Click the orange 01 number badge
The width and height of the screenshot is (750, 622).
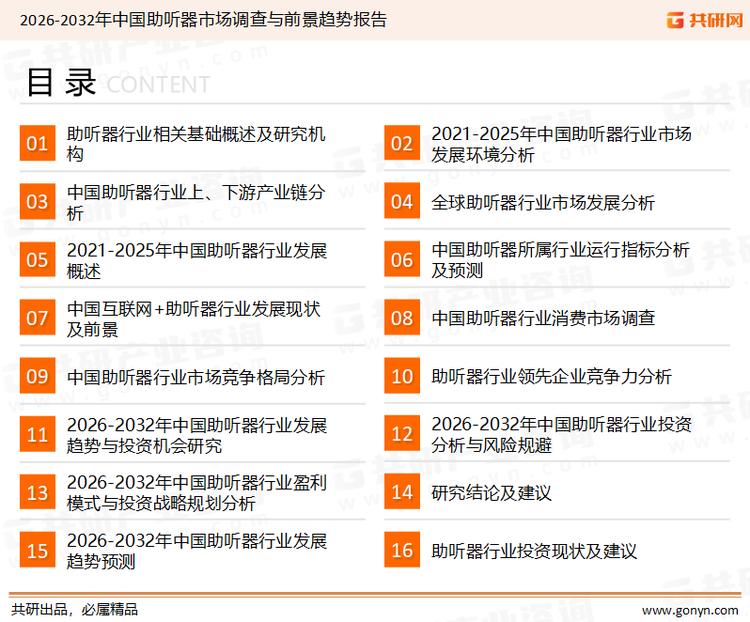[x=37, y=143]
